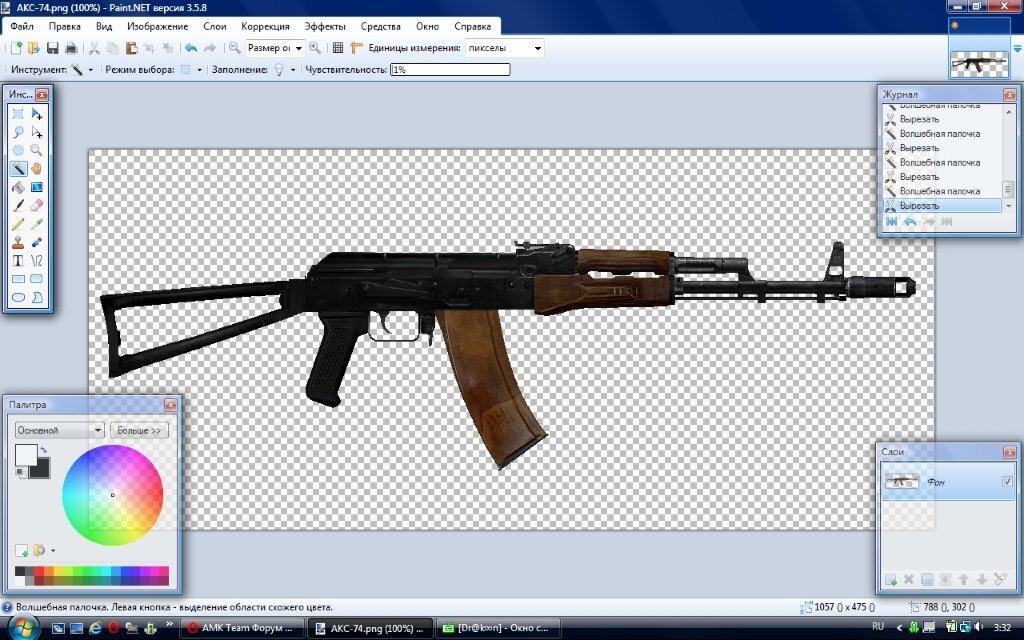The width and height of the screenshot is (1024, 640).
Task: Expand the Основной color mode dropdown
Action: 59,430
